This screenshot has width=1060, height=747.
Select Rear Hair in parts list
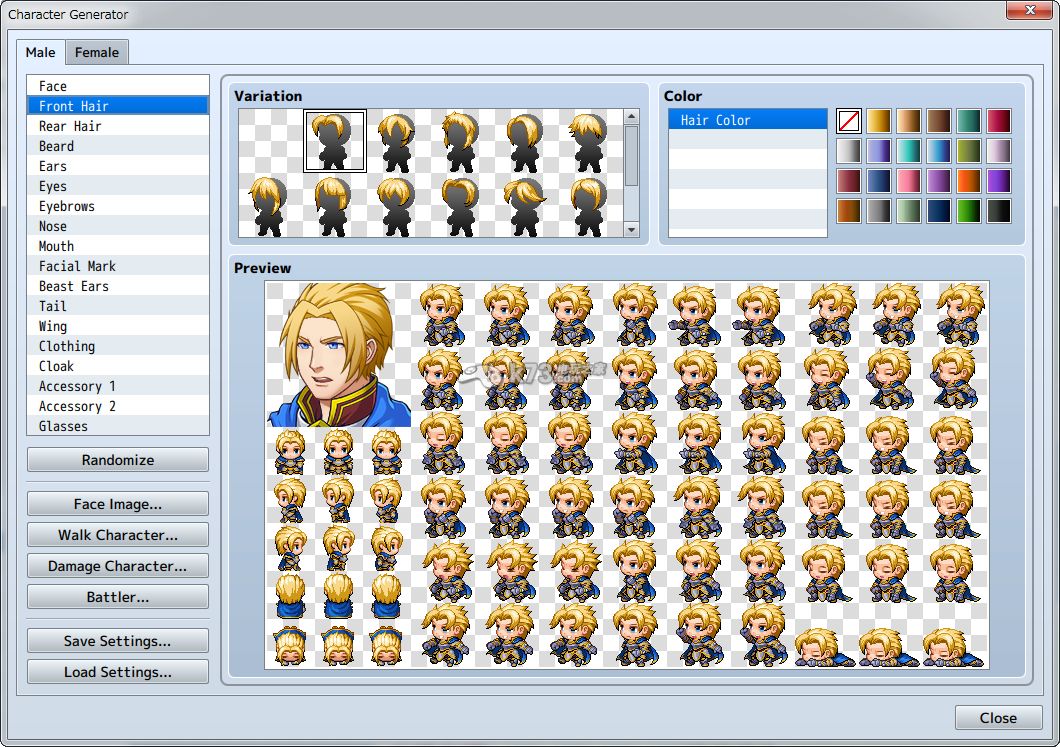(x=70, y=126)
